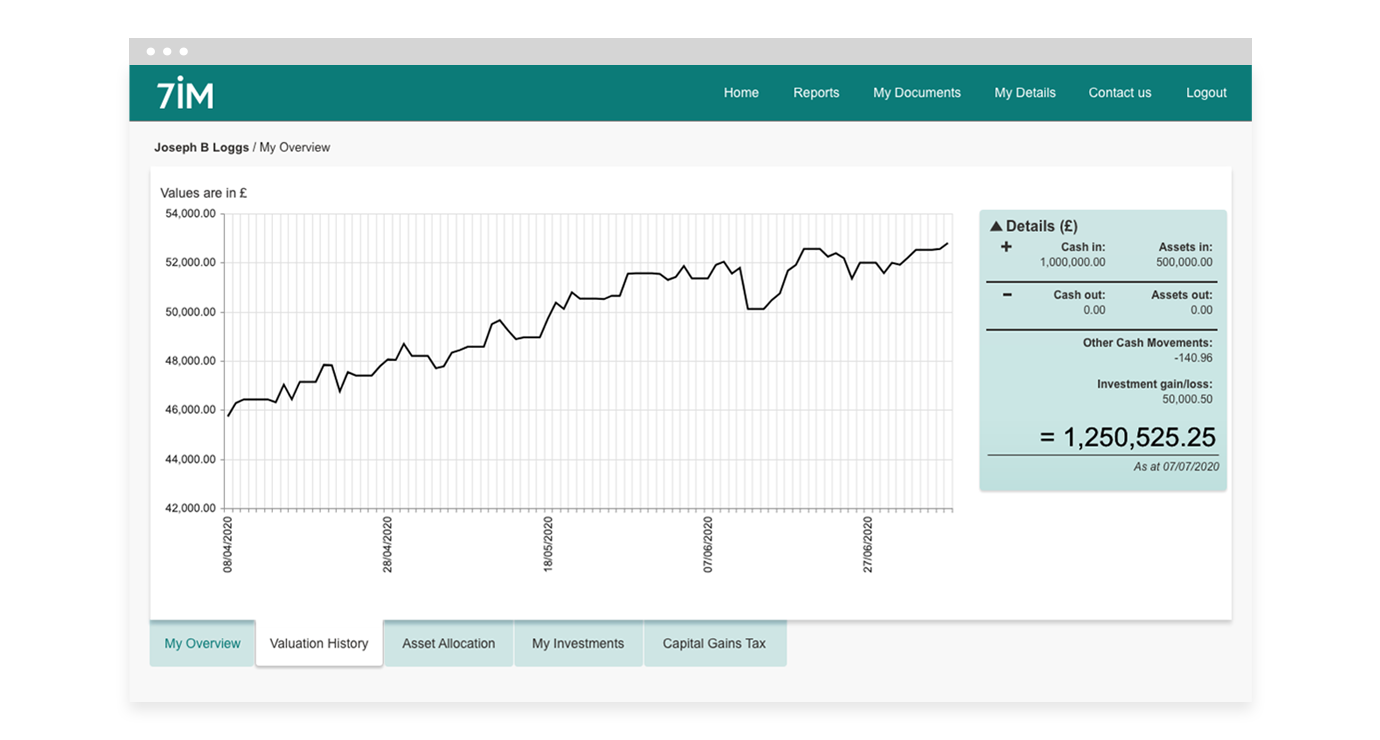Click the Cash in value 1,000,000.00

(x=1072, y=262)
